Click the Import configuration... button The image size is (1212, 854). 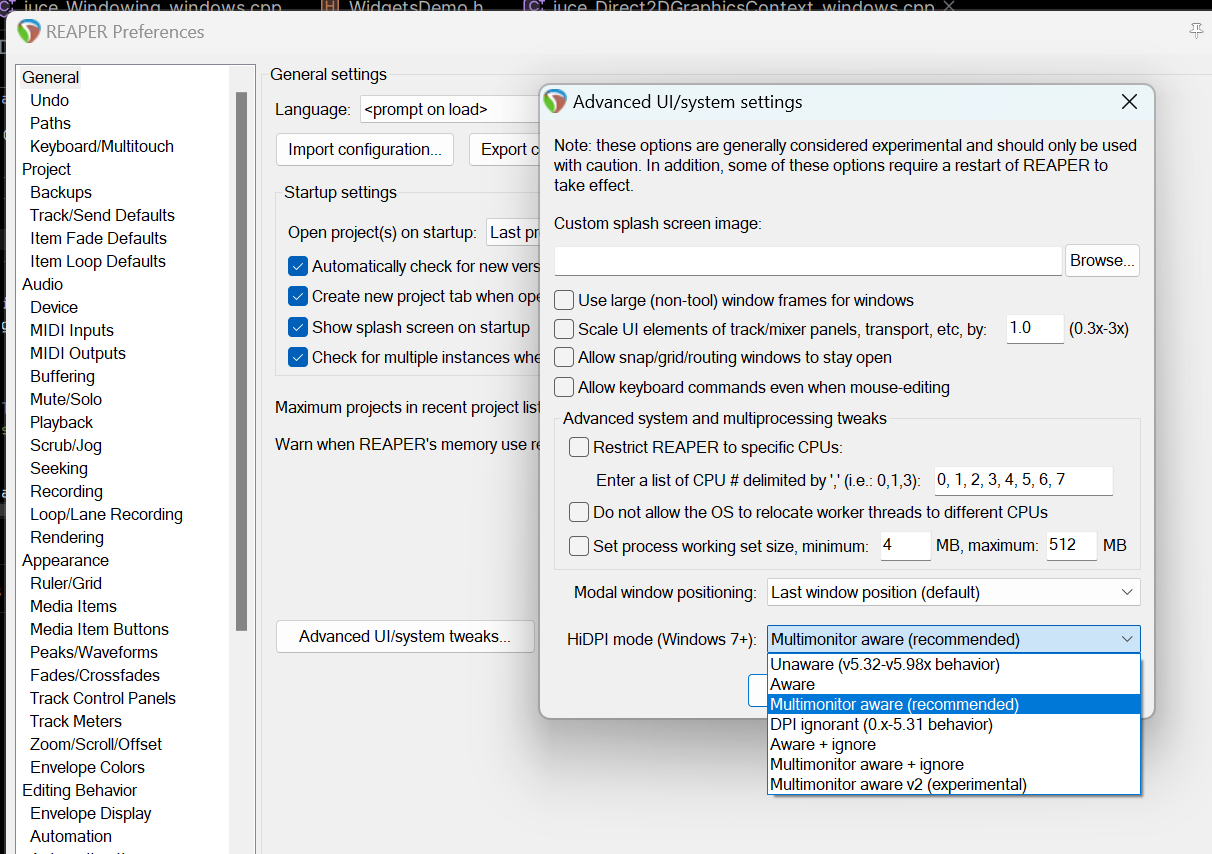tap(365, 149)
